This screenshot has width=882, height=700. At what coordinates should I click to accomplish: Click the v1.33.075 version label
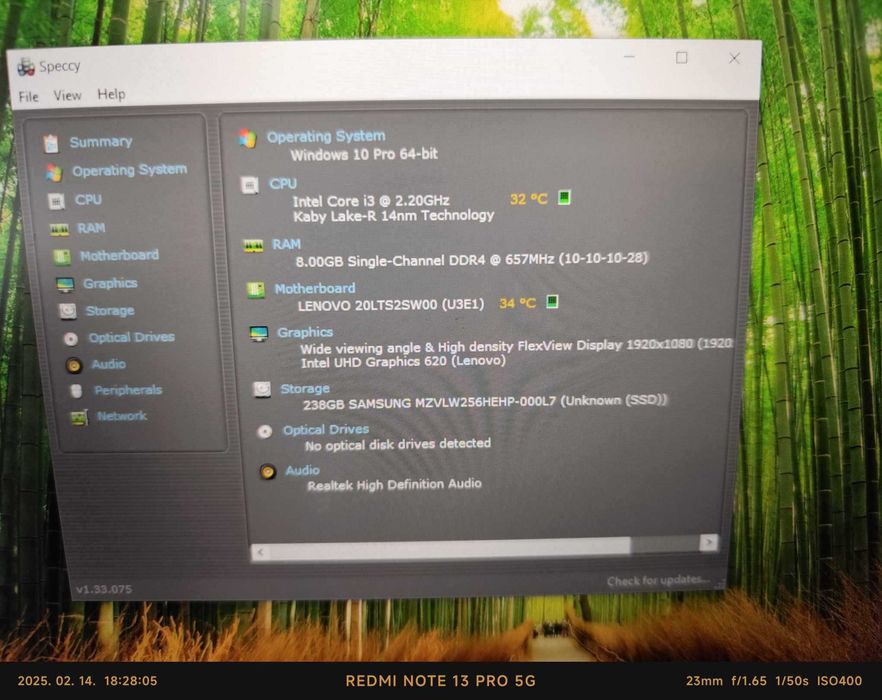click(104, 589)
